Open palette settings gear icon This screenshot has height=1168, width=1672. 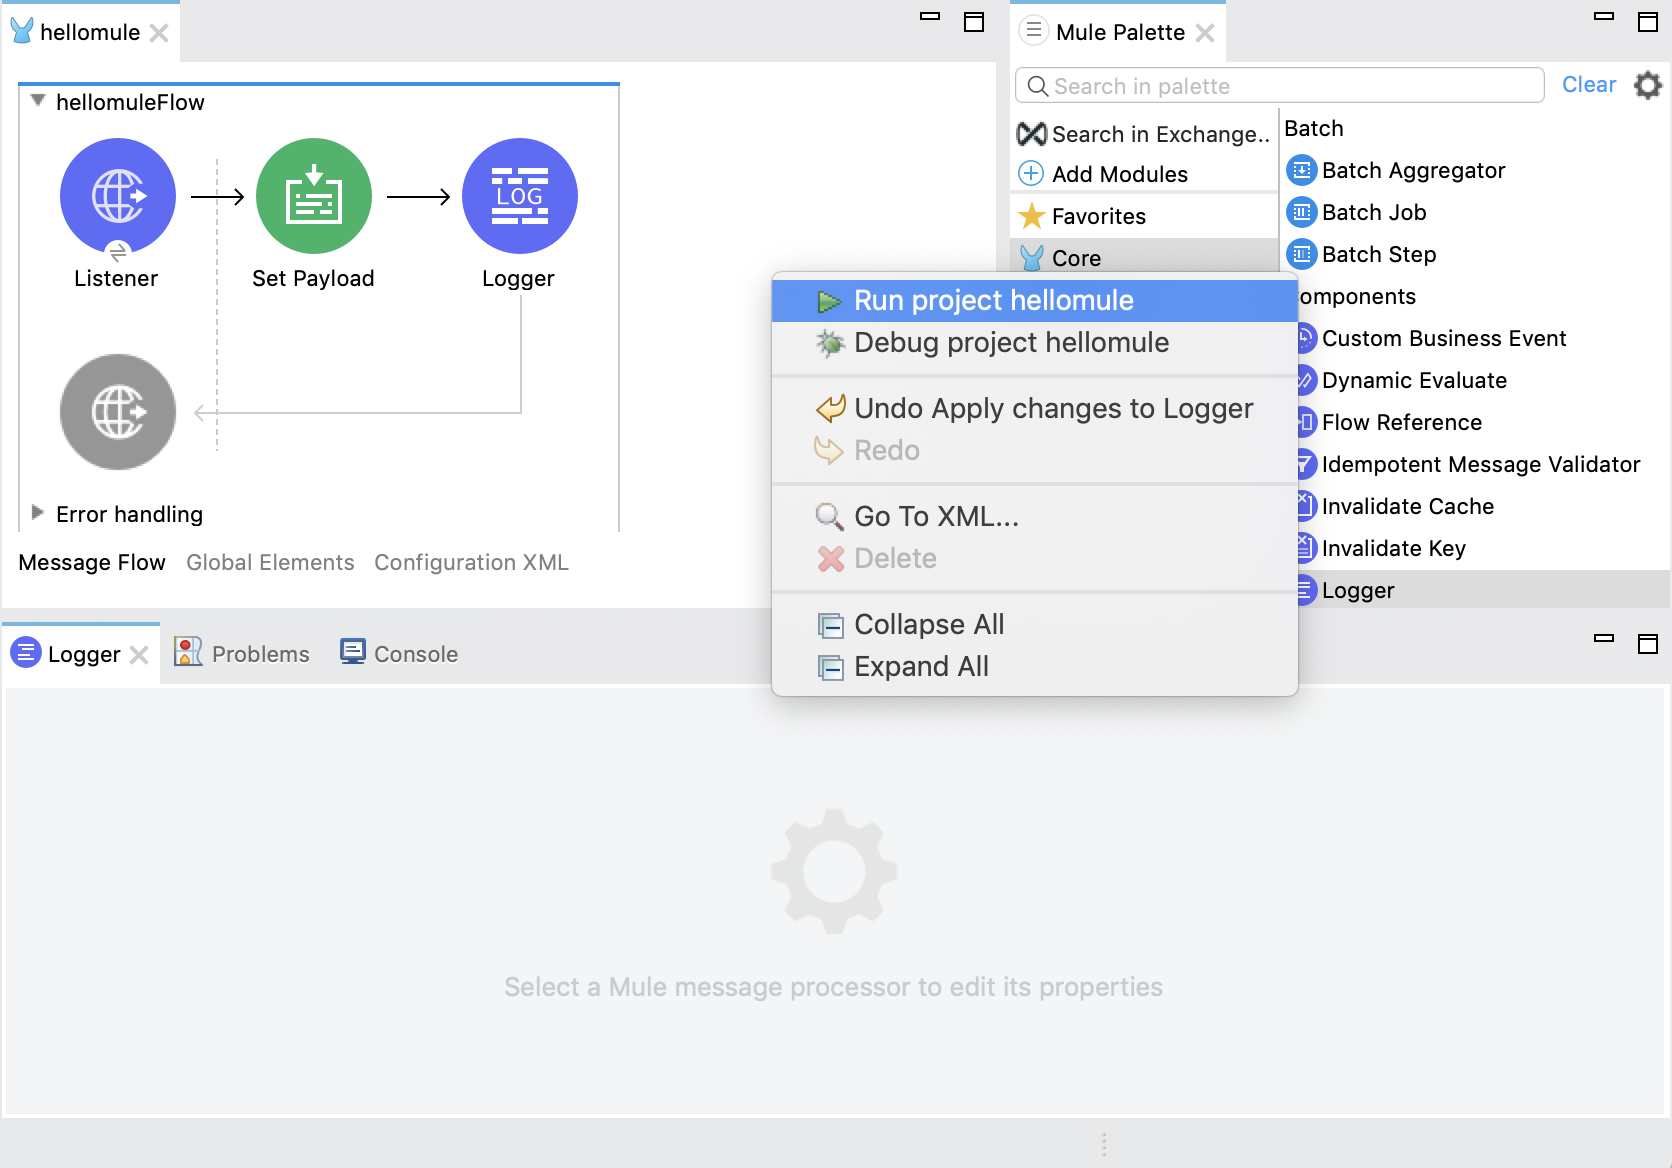(1647, 86)
